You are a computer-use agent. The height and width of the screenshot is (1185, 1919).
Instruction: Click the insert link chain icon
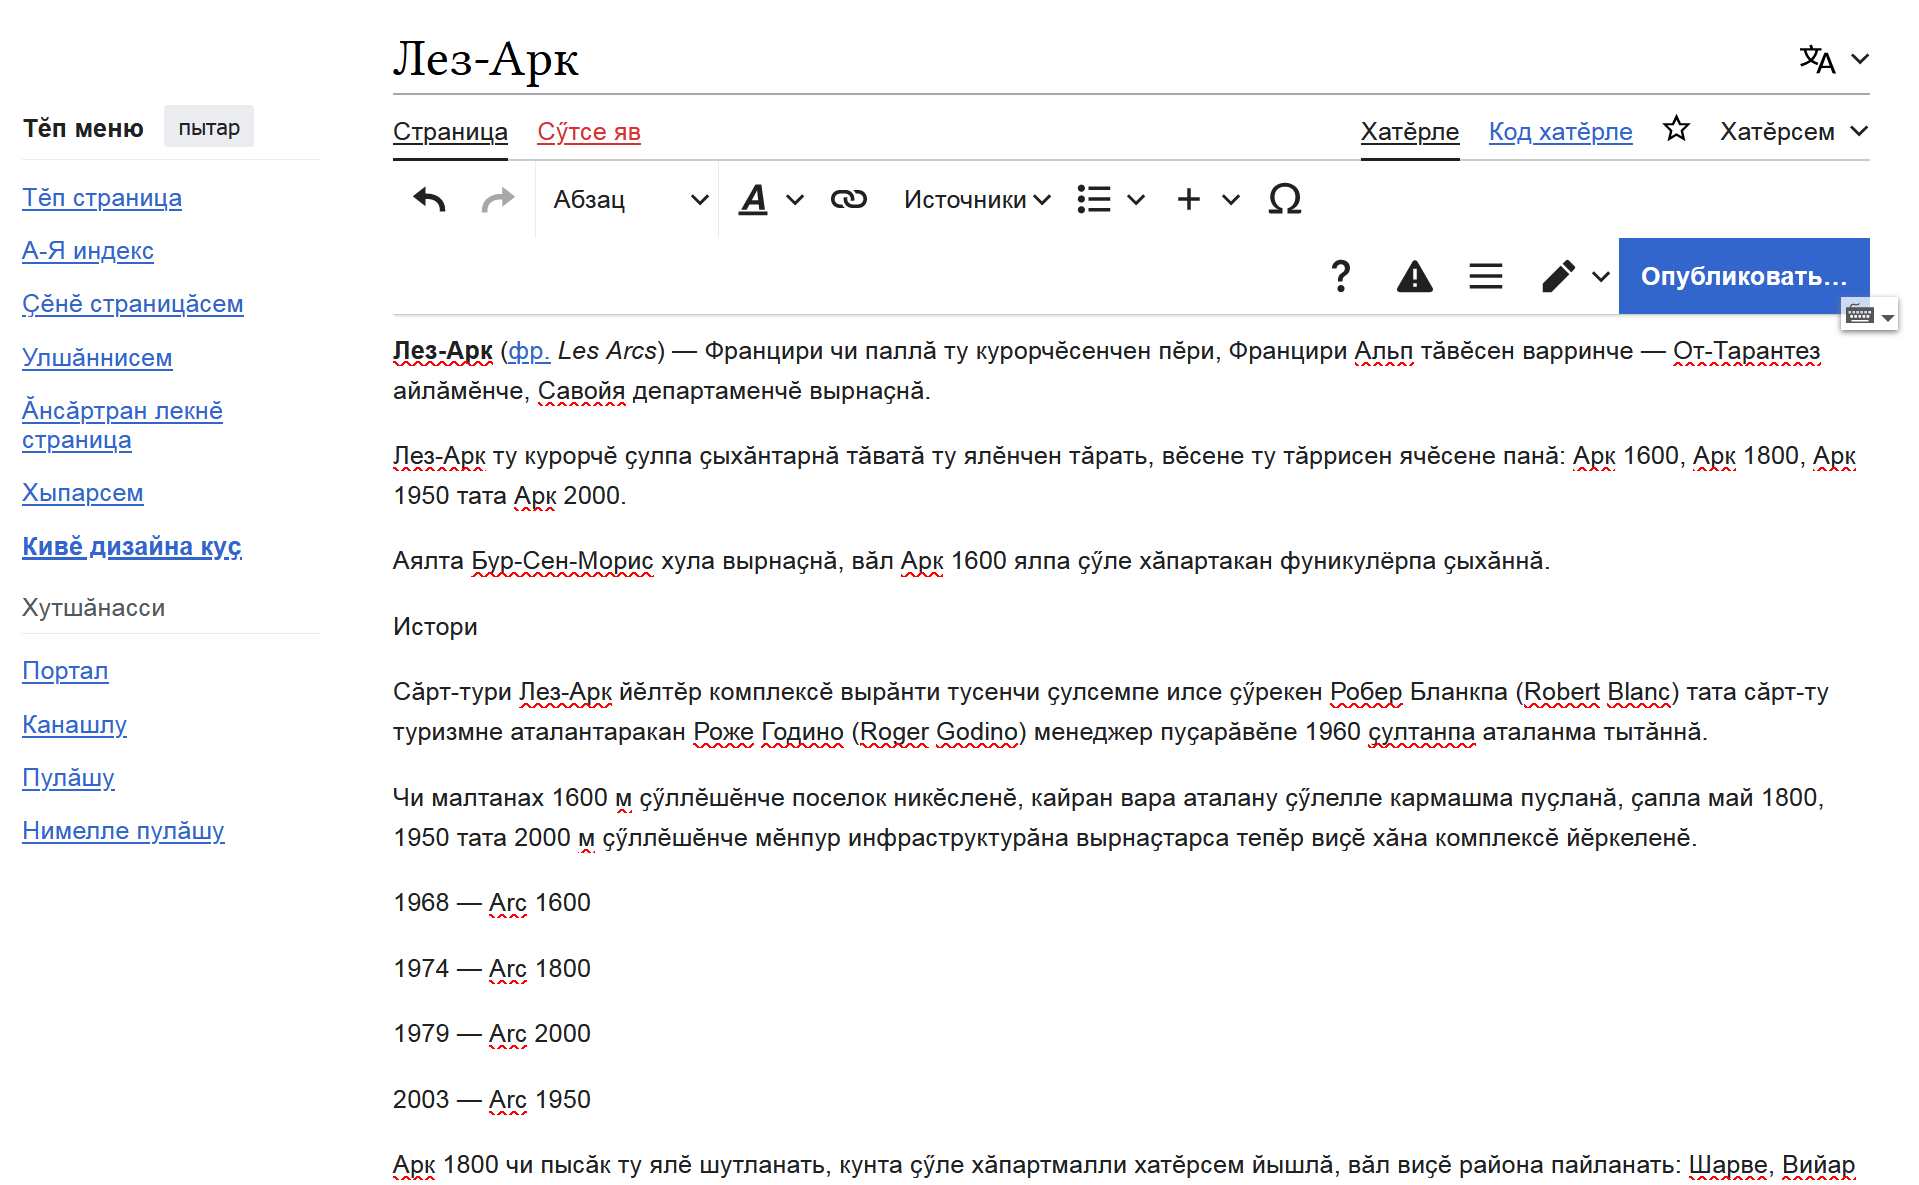[x=848, y=200]
